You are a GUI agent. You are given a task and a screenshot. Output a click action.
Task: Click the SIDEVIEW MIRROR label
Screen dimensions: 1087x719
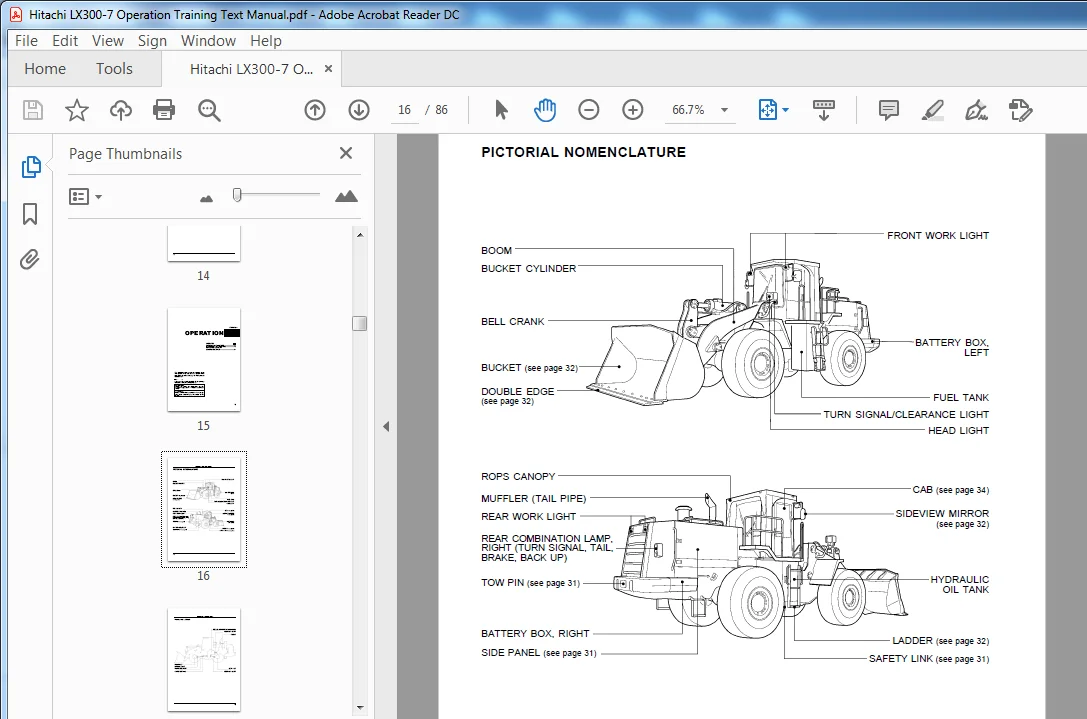[942, 513]
